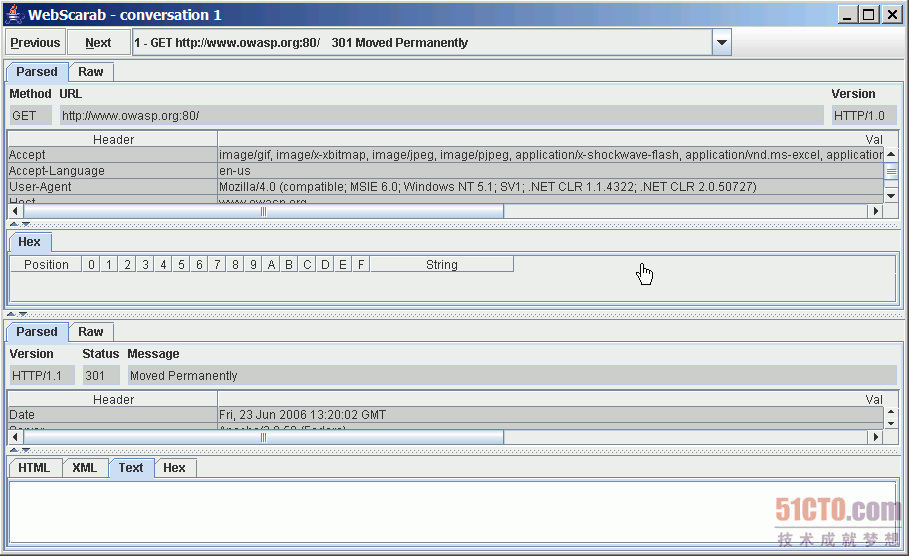Maximize the WebScarab conversation window
The height and width of the screenshot is (556, 909).
[869, 14]
